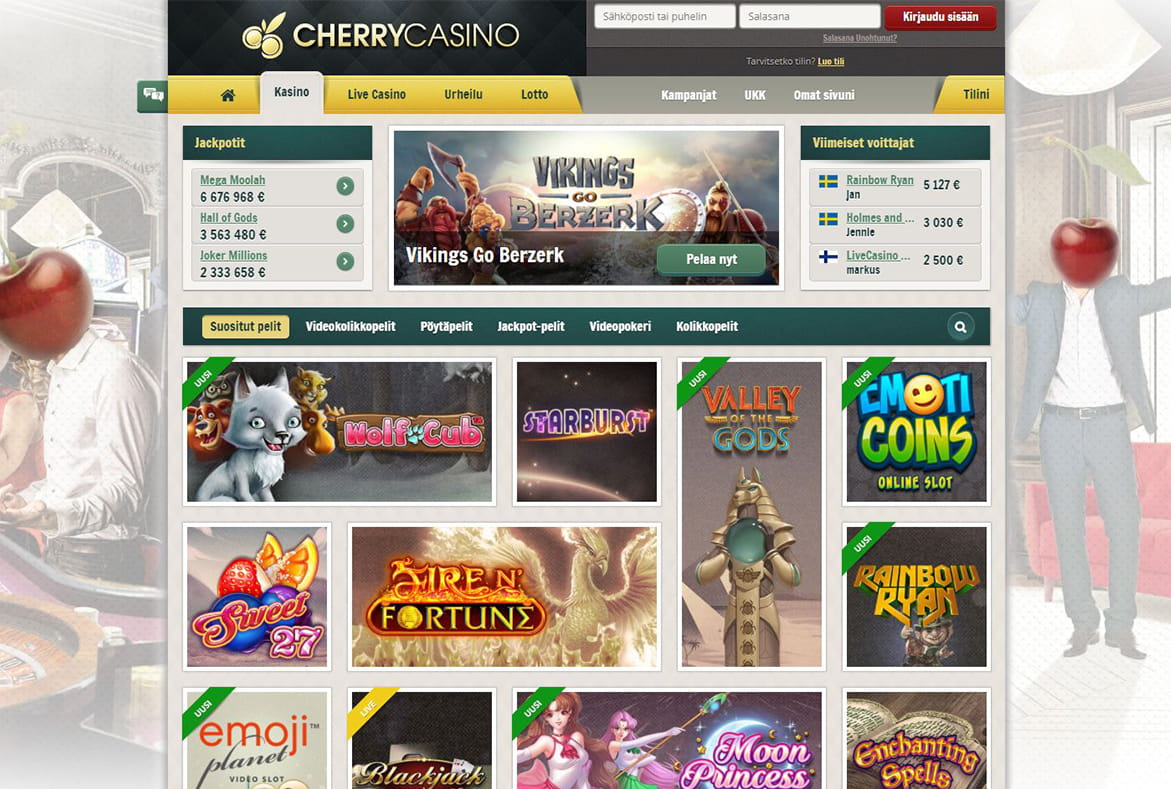
Task: Go to the home icon tab
Action: coord(228,95)
